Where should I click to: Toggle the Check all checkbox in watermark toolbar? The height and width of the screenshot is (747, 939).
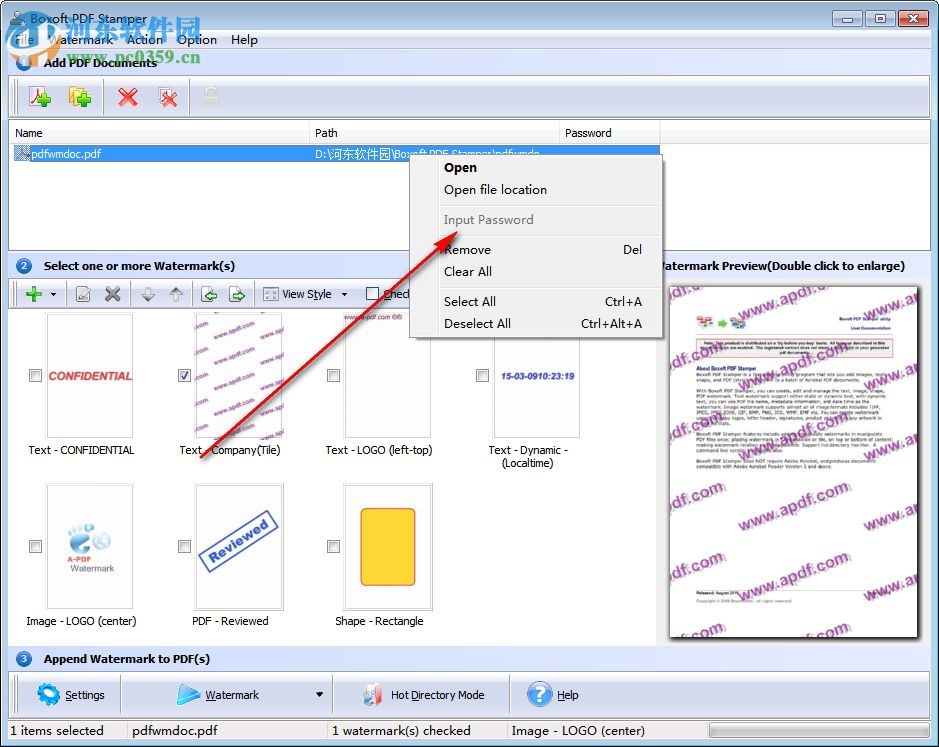pos(372,294)
